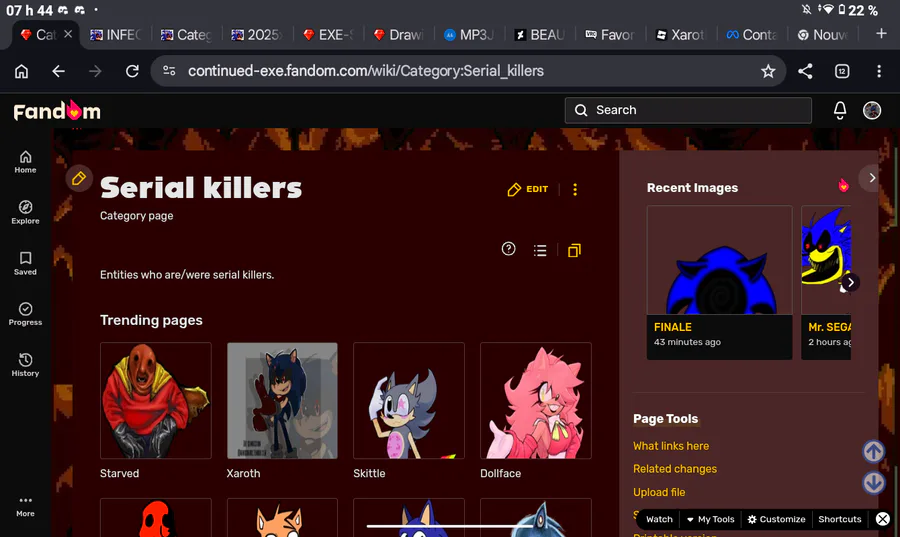The width and height of the screenshot is (900, 537).
Task: Switch to the Nouv tab
Action: pos(822,35)
